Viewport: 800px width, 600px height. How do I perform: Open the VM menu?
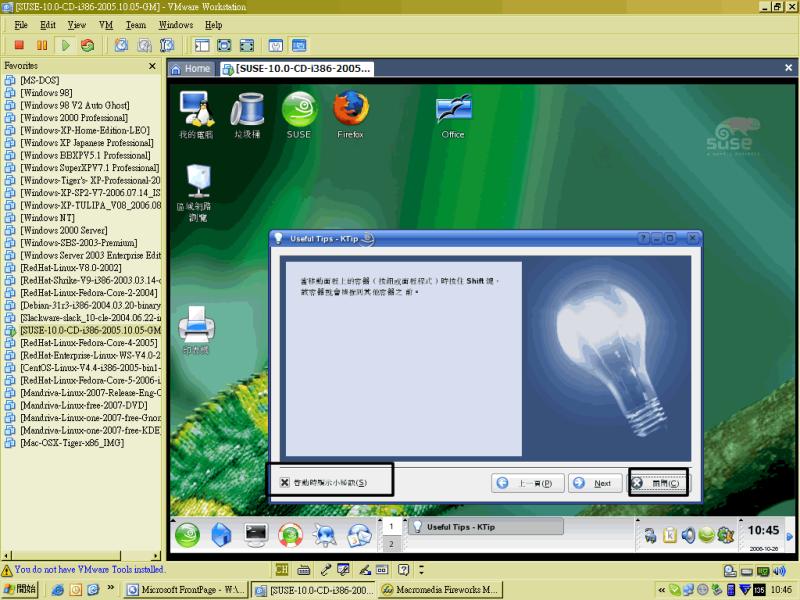(x=106, y=25)
